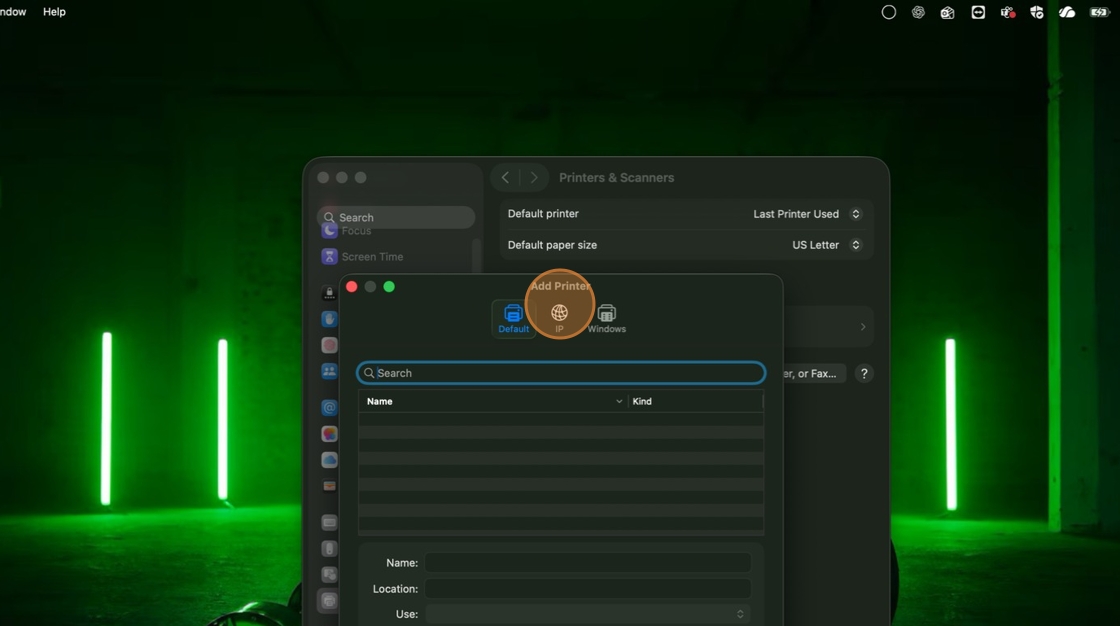Click the Add Printer search field
Image resolution: width=1120 pixels, height=626 pixels.
click(x=561, y=373)
